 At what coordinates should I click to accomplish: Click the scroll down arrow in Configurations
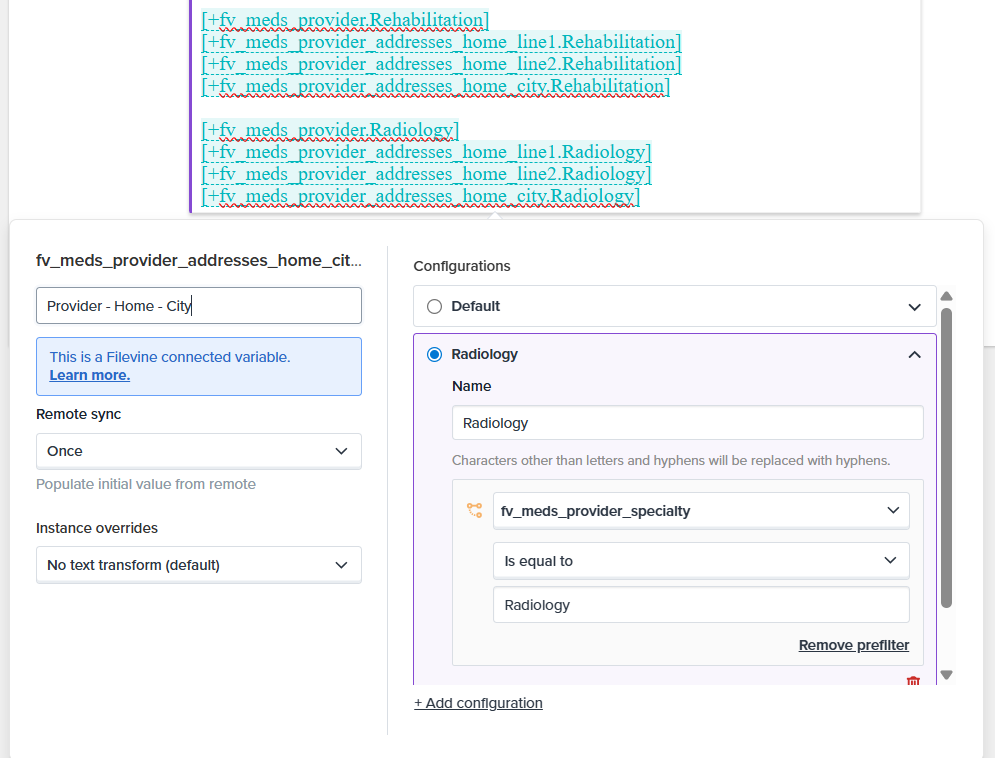[946, 675]
